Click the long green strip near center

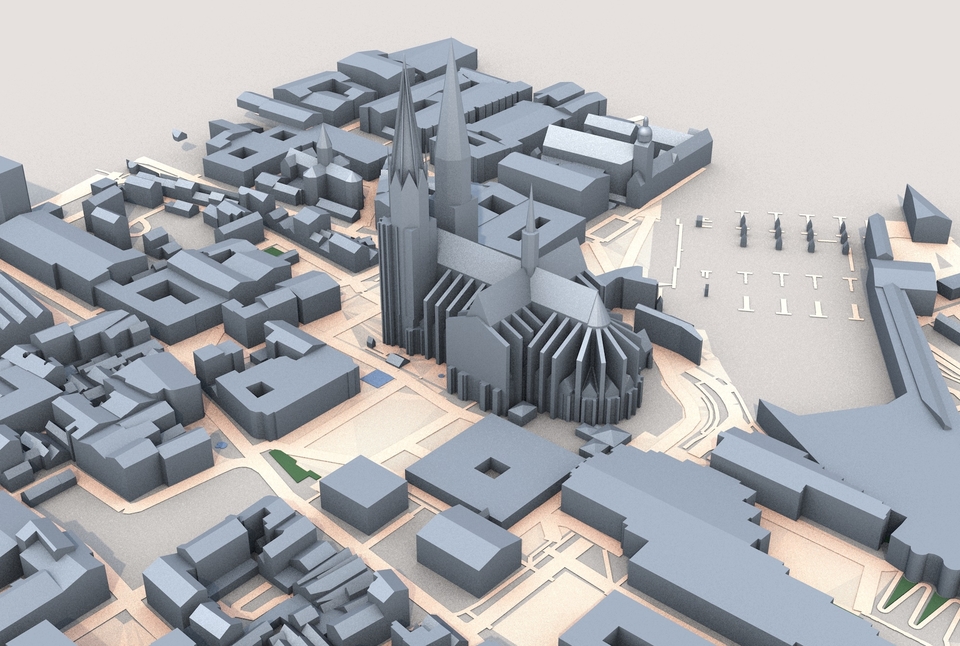(x=294, y=465)
